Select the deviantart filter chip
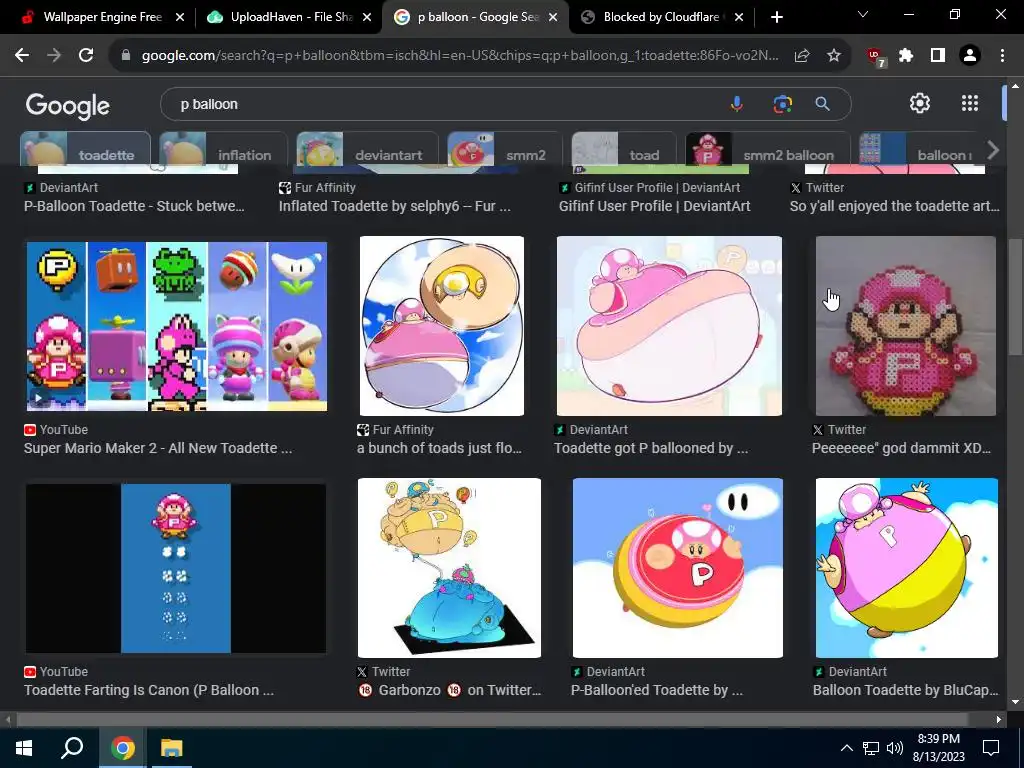Screen dimensions: 1024x768 367,150
